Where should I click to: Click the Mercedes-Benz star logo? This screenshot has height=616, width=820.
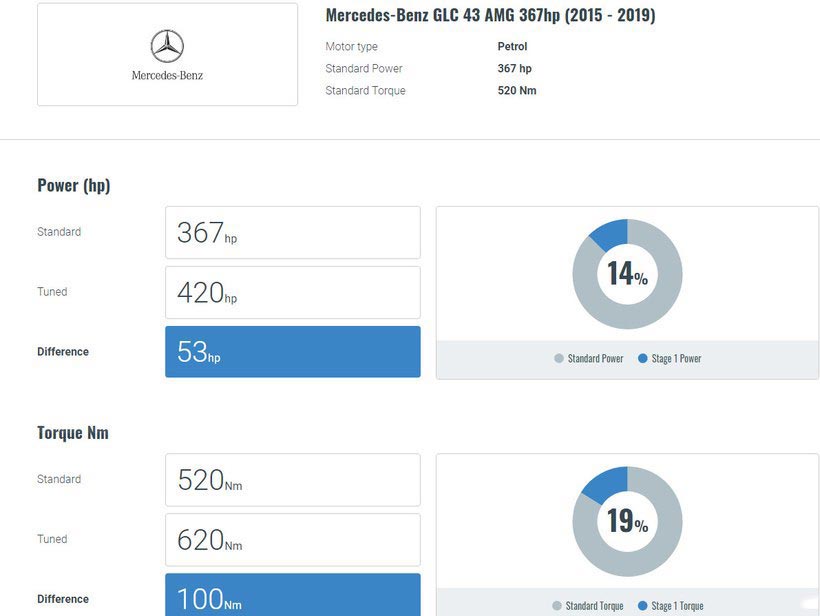point(167,45)
